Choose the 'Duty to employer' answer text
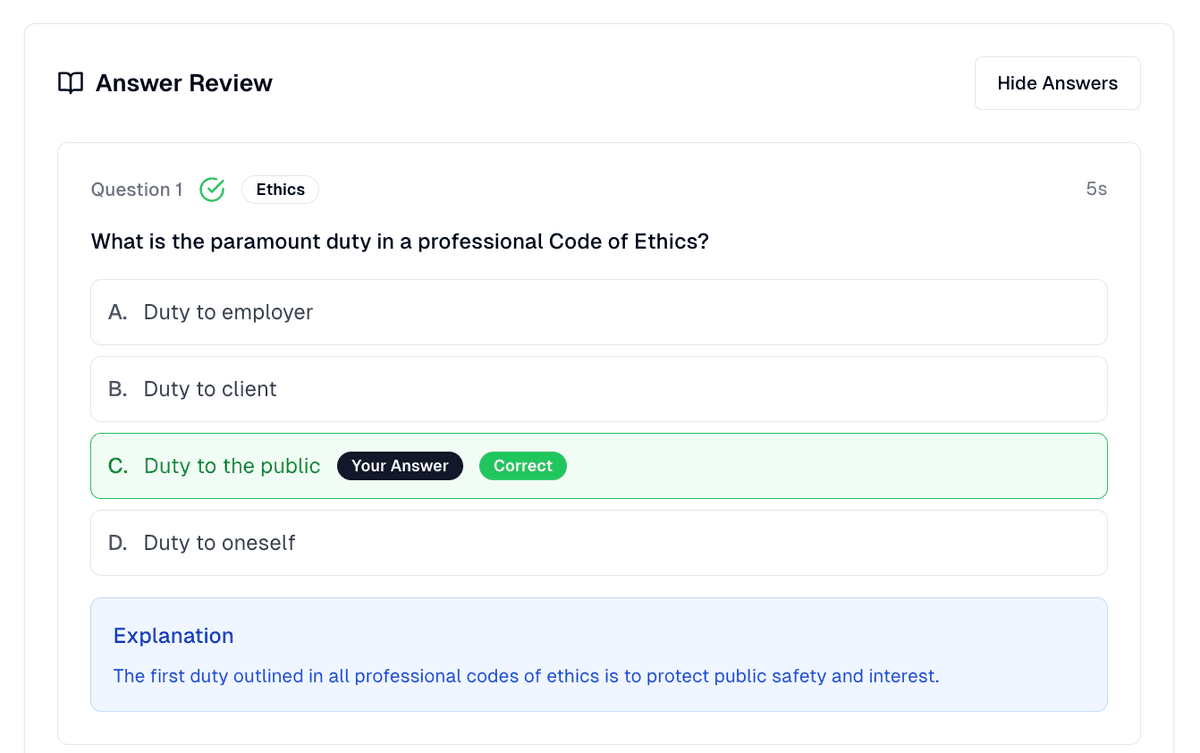The height and width of the screenshot is (753, 1200). 228,312
